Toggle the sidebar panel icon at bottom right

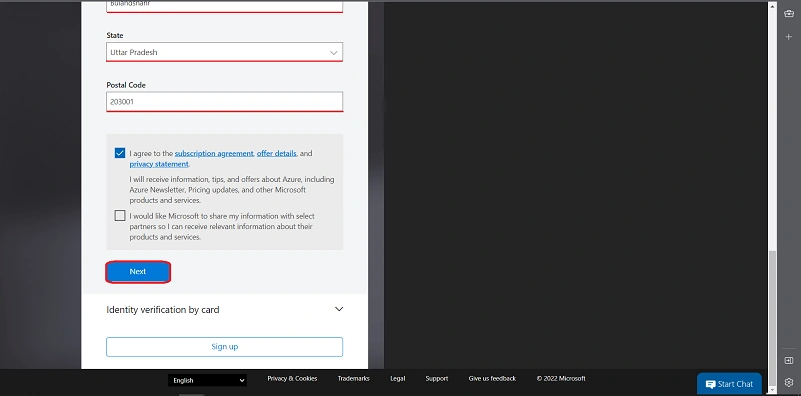coord(788,360)
